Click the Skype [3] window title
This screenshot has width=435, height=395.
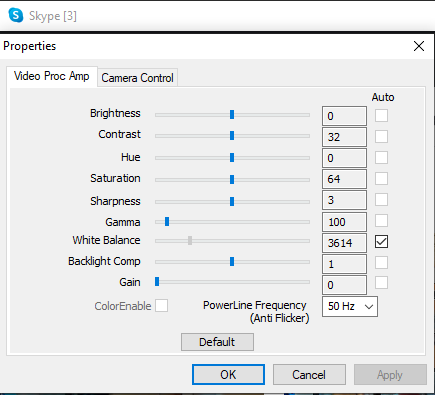(53, 16)
